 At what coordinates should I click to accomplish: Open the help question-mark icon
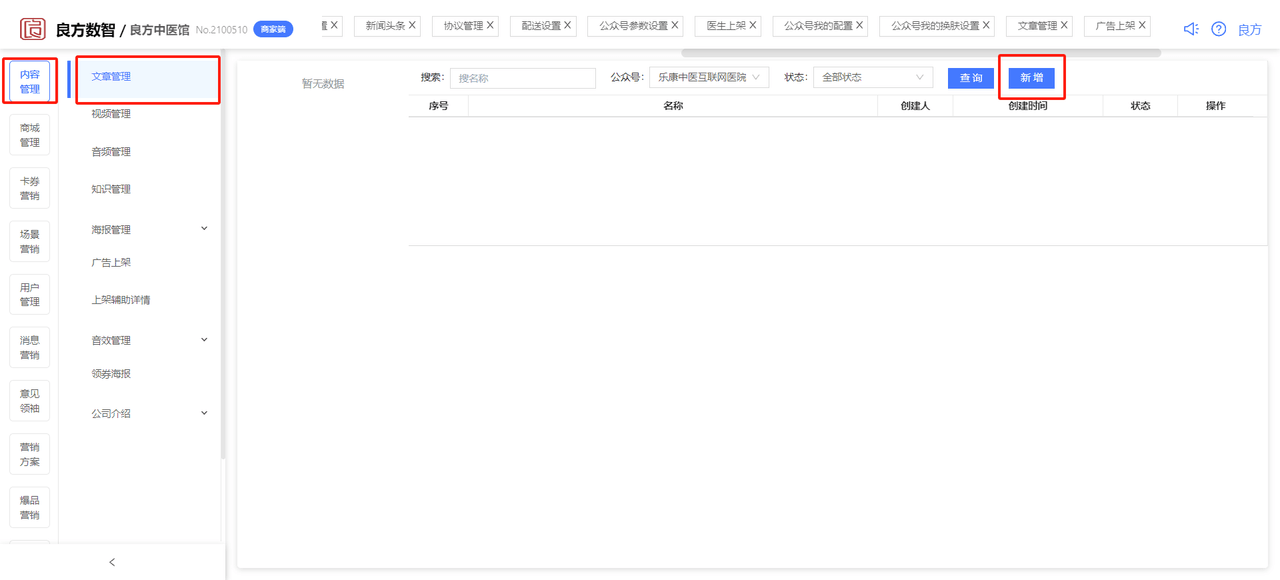1219,29
